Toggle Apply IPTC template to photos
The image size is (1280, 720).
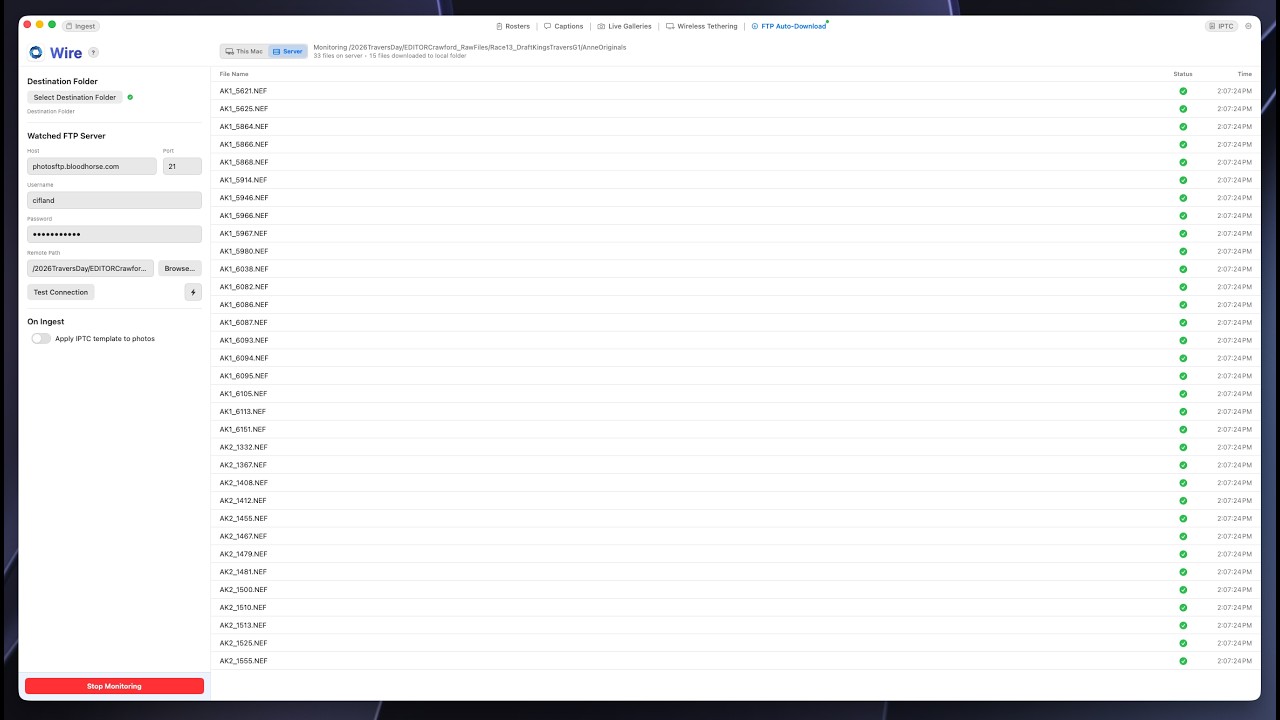(x=41, y=338)
